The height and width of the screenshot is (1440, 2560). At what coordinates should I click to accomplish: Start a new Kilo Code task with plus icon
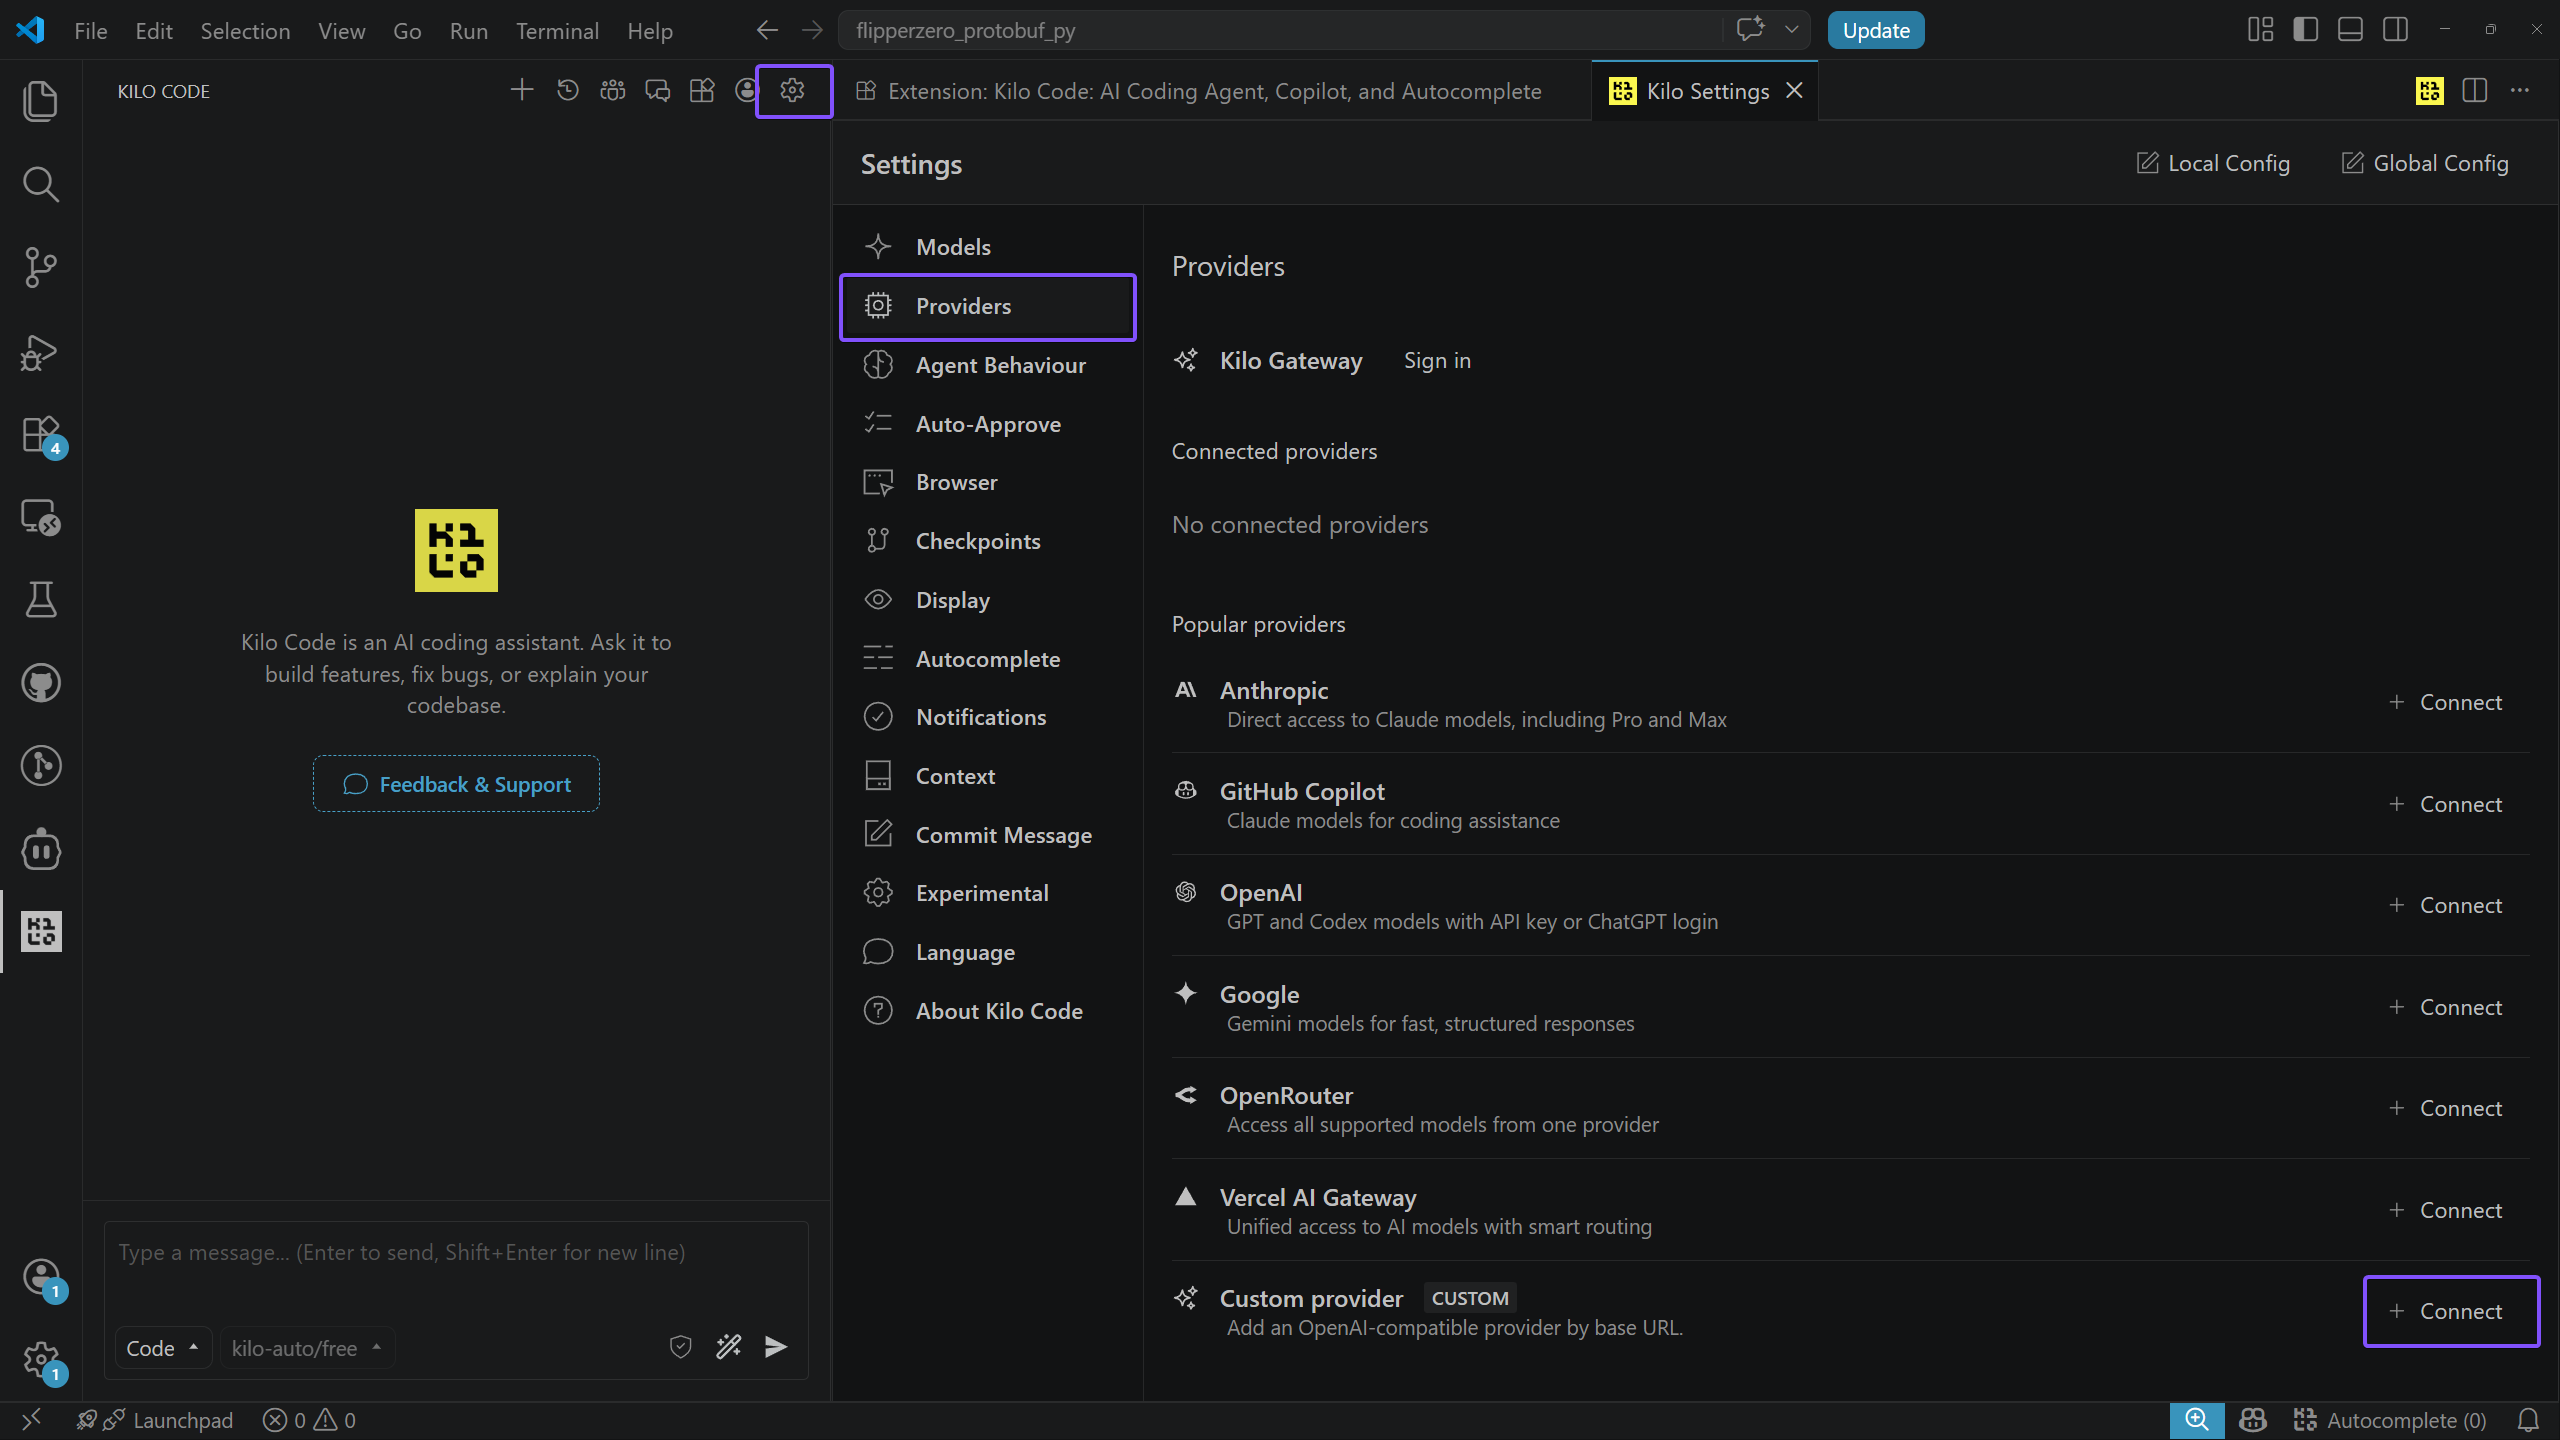522,90
